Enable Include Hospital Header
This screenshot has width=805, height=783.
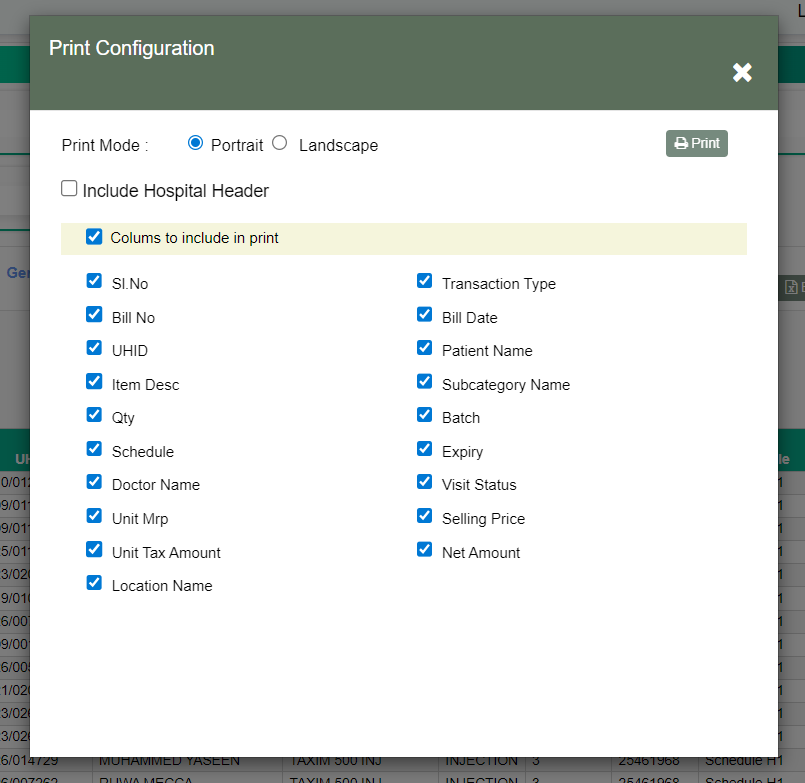pos(68,187)
